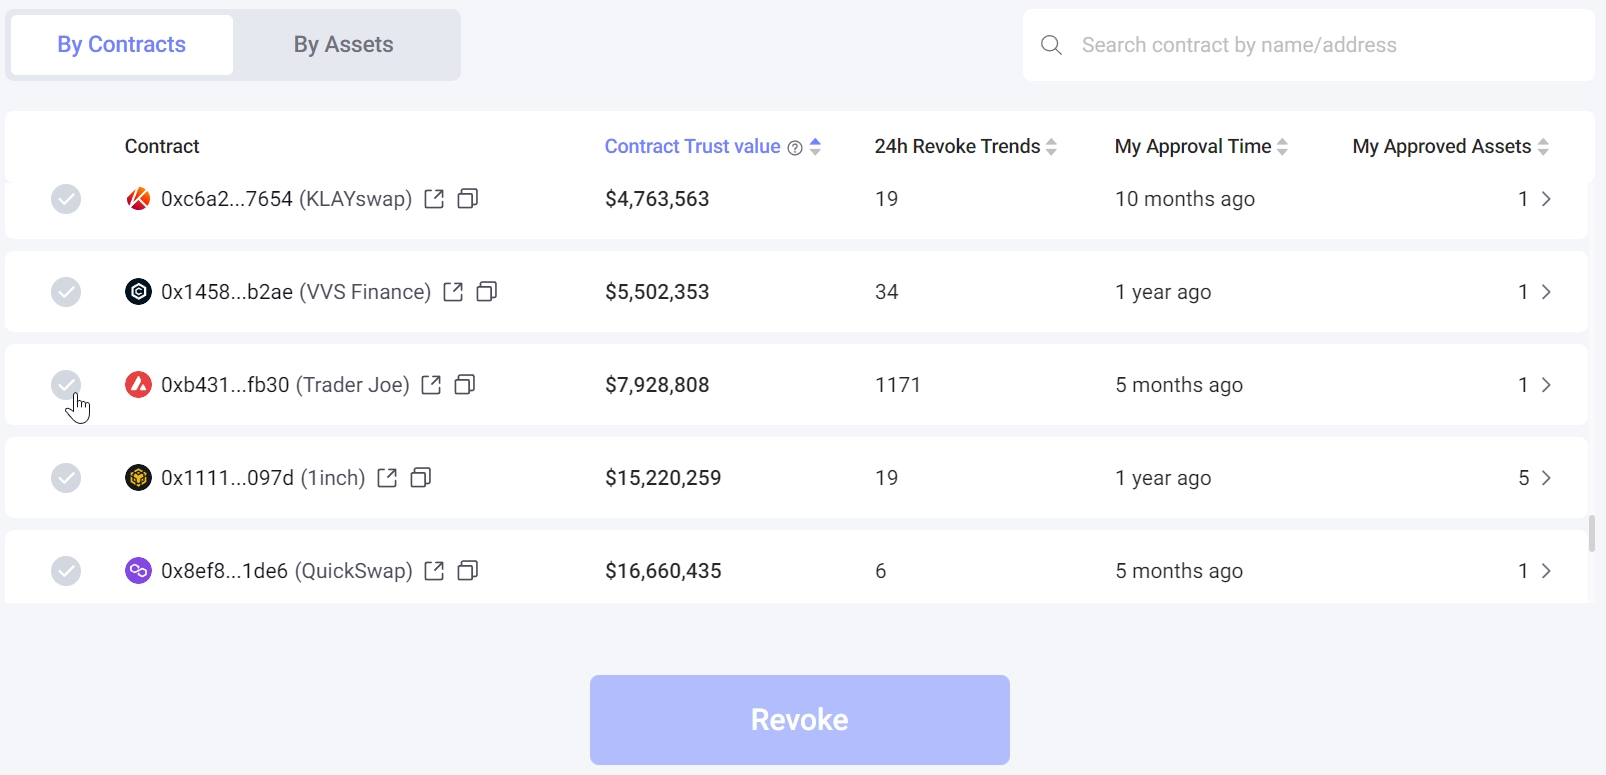Expand 1inch approved assets chevron
Screen dimensions: 1606x775
[1546, 478]
